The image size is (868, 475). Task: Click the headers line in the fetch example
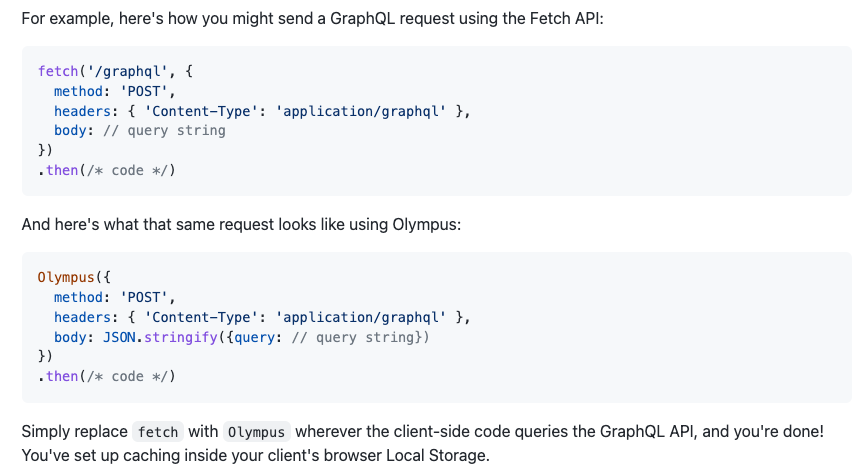pos(262,111)
